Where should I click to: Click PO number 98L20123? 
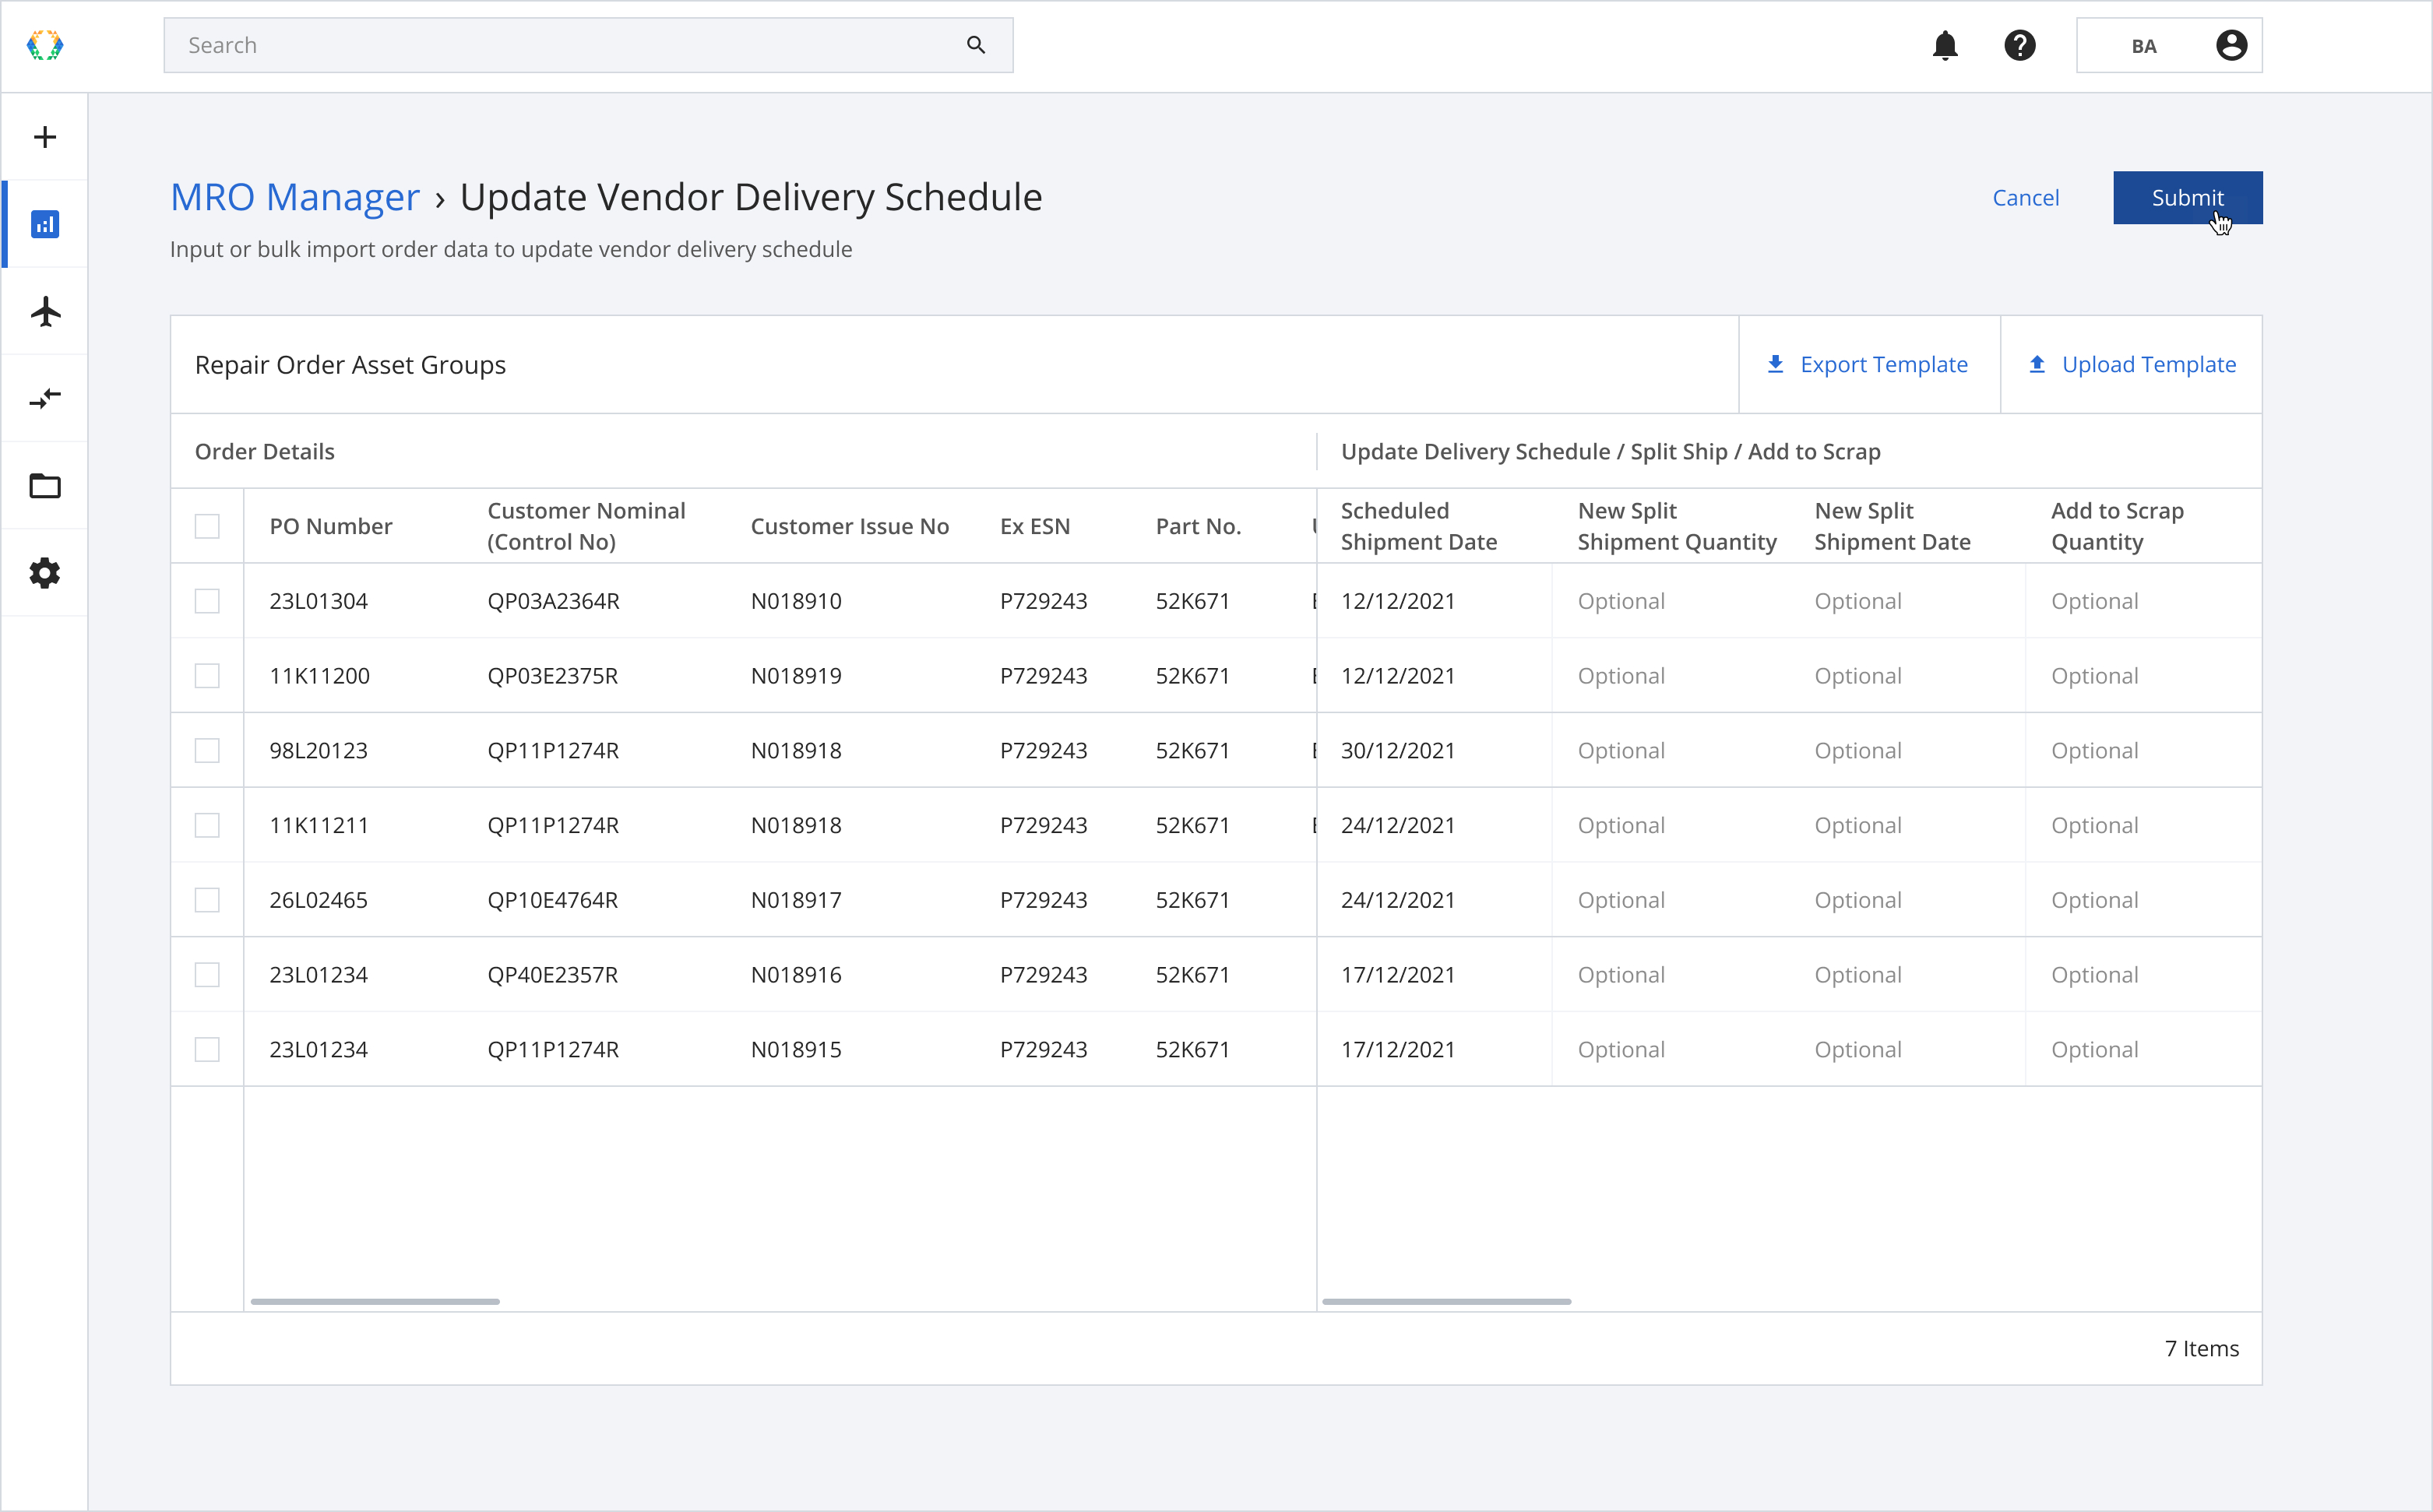click(318, 751)
